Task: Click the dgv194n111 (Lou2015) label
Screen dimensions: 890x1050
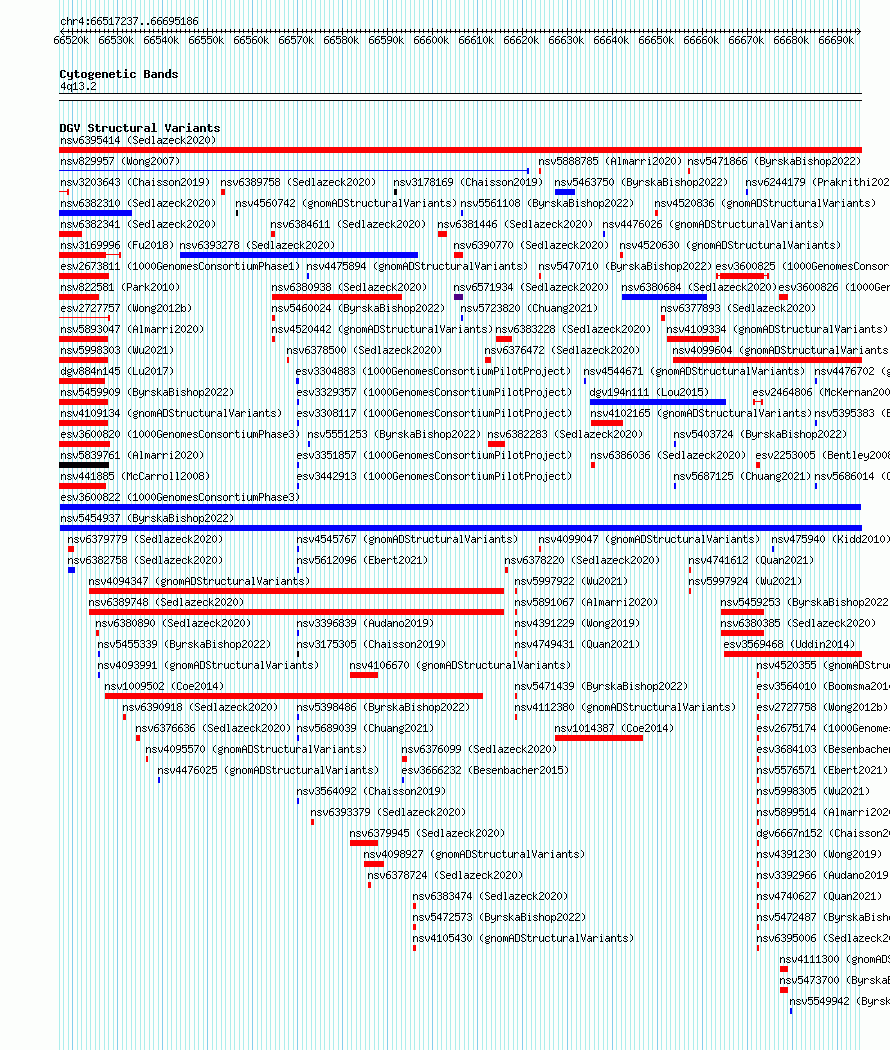Action: pyautogui.click(x=649, y=392)
